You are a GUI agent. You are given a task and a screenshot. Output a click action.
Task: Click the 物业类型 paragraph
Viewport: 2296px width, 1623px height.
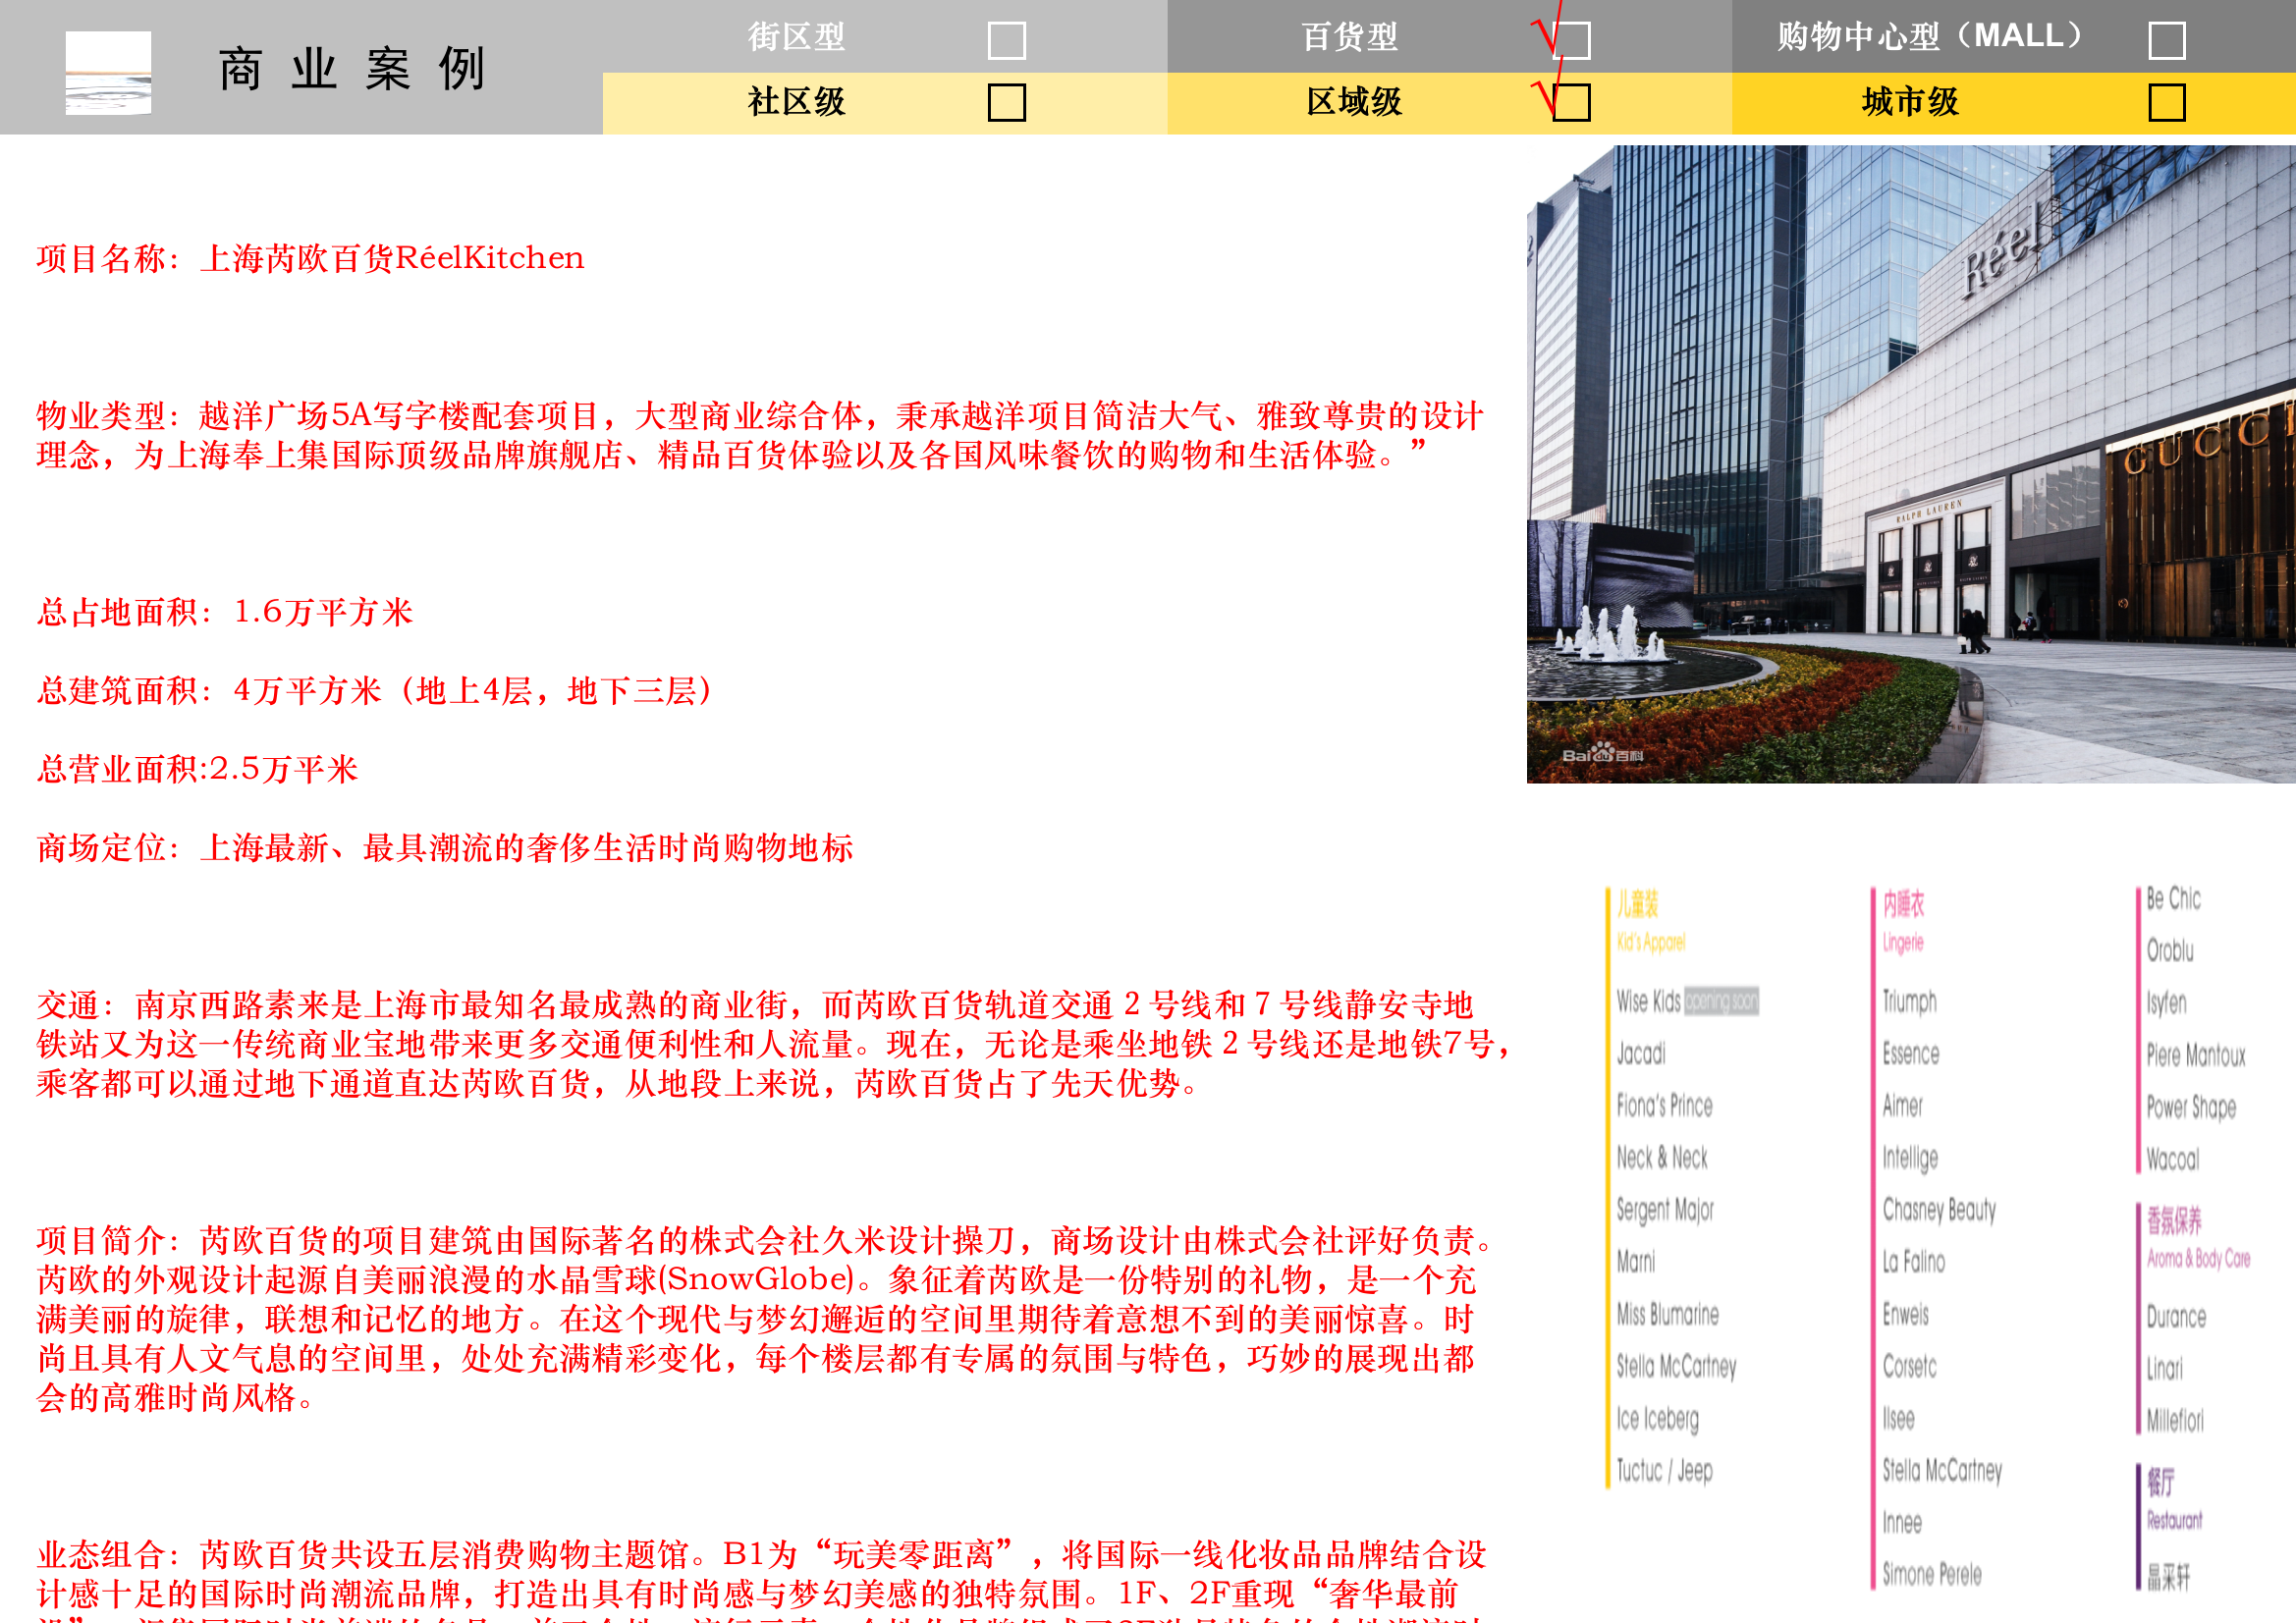[x=760, y=435]
